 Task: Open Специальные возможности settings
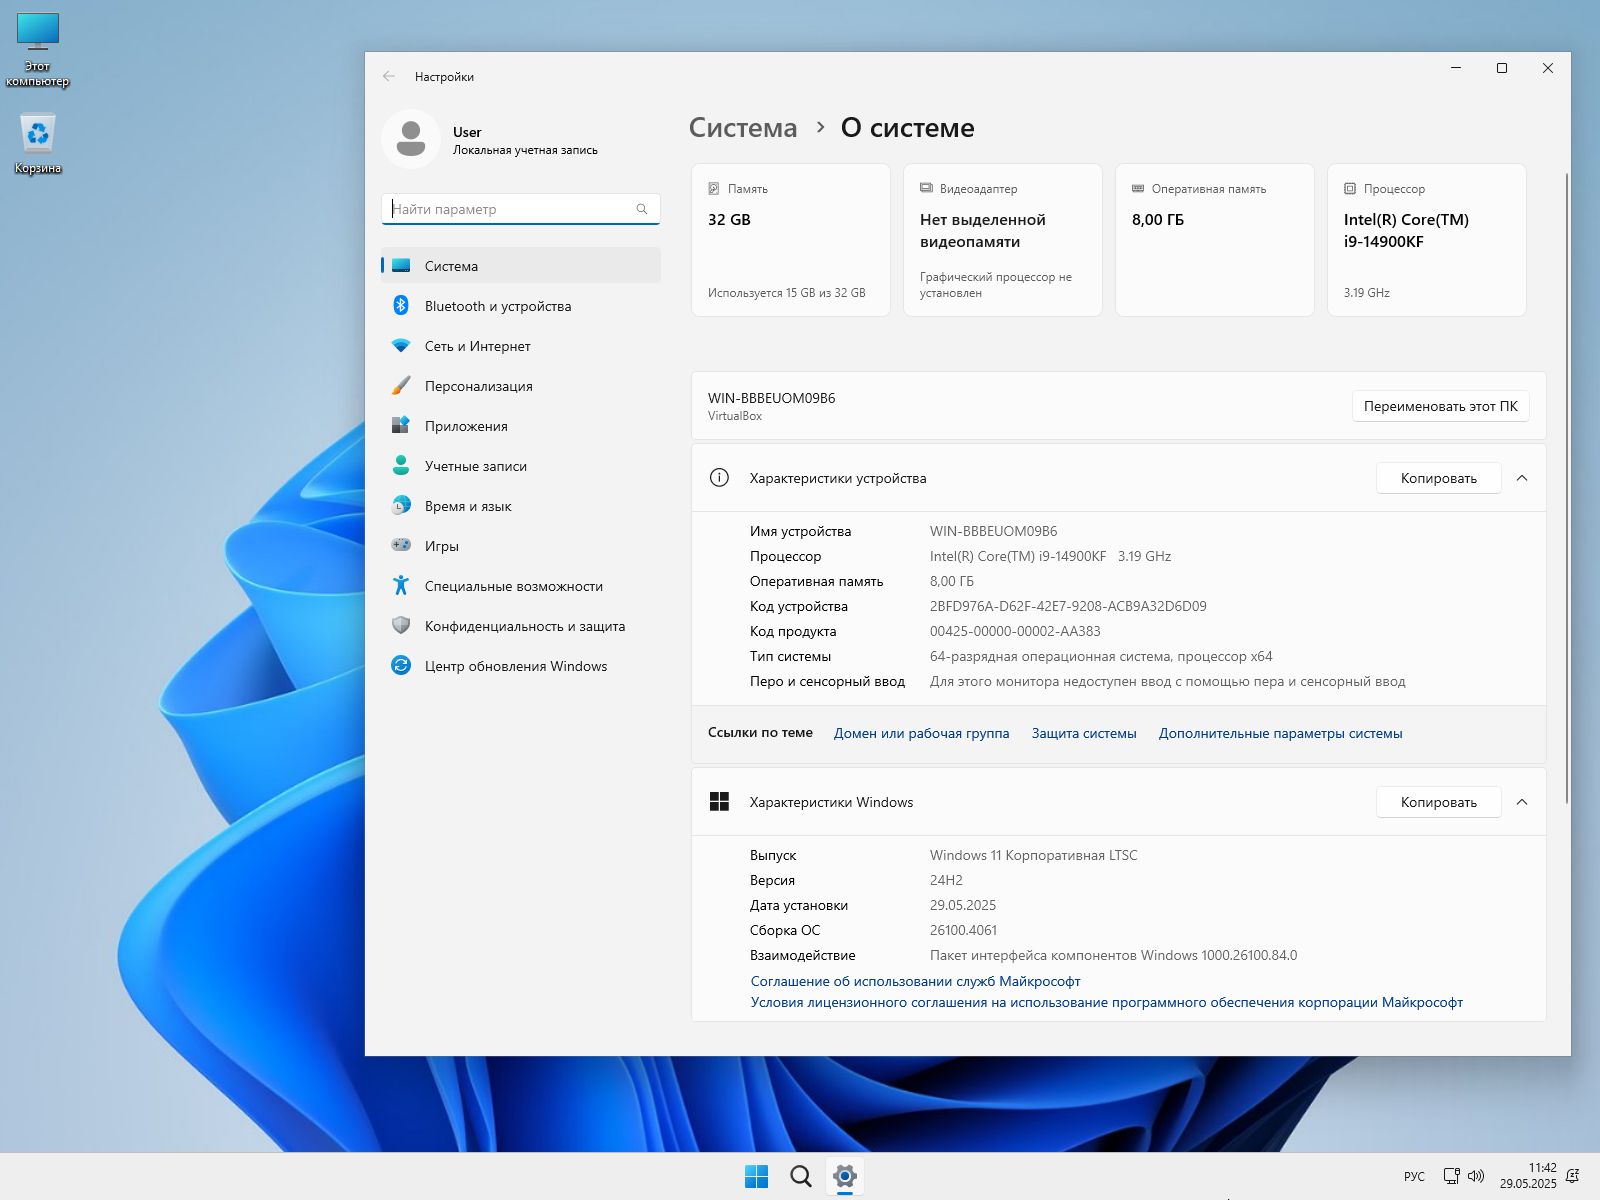coord(521,586)
